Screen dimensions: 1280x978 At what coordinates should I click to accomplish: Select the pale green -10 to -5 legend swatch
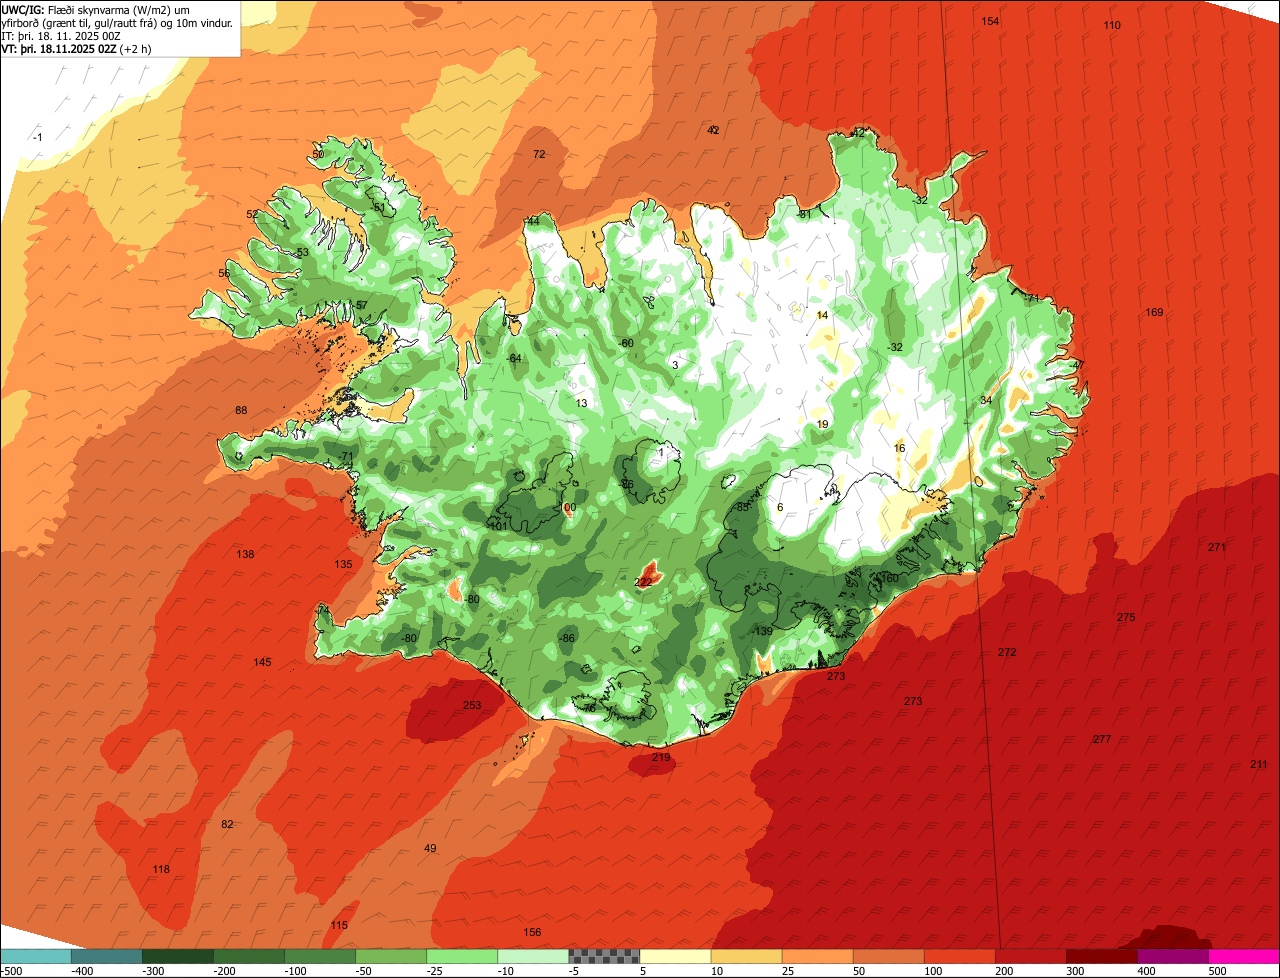point(533,956)
